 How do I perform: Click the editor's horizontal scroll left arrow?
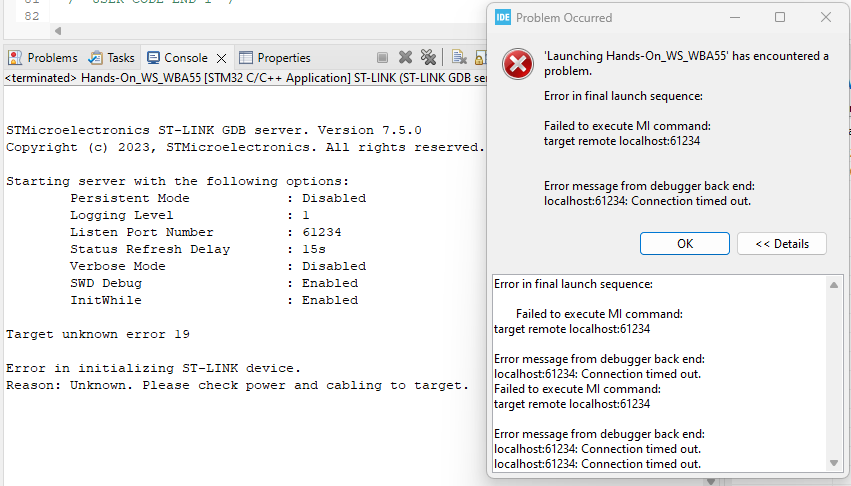(x=56, y=31)
